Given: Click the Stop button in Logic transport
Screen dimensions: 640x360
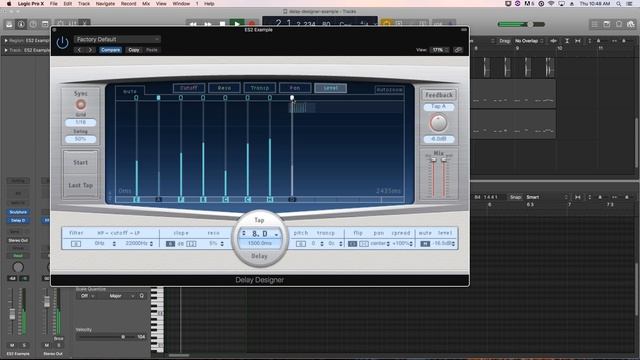Looking at the screenshot, I should (222, 24).
